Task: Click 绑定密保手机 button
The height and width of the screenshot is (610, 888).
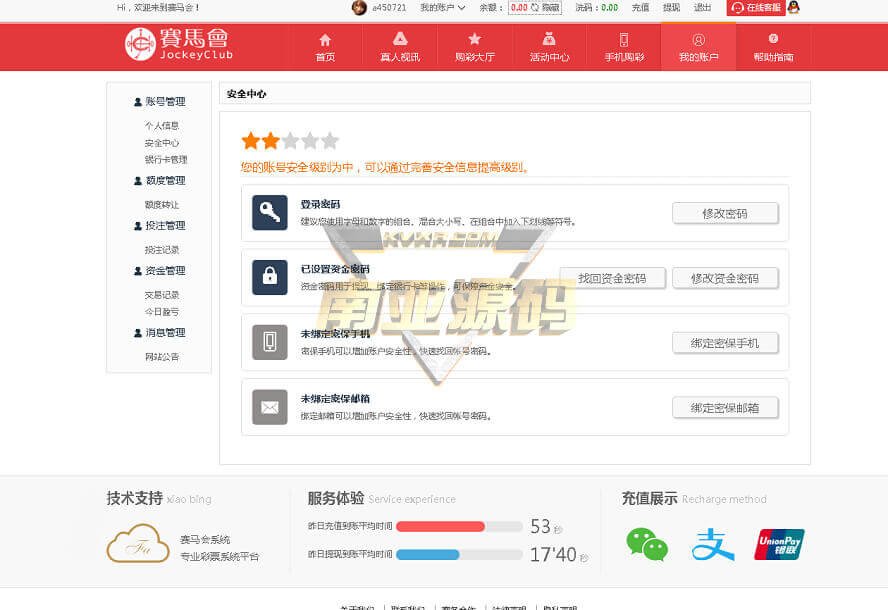Action: coord(724,343)
